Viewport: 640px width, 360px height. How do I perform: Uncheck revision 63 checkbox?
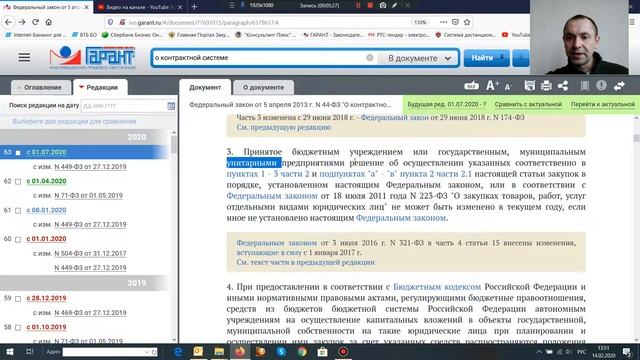tap(18, 153)
